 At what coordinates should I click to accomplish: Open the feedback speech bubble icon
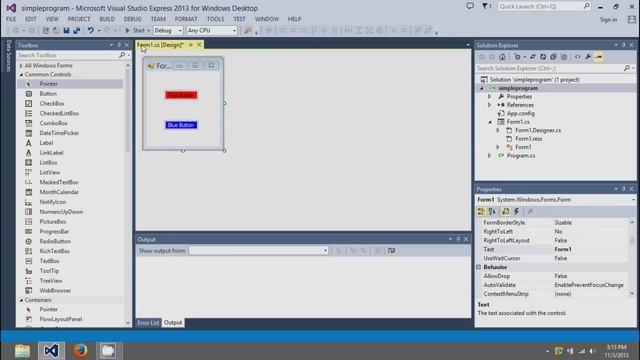tap(470, 6)
